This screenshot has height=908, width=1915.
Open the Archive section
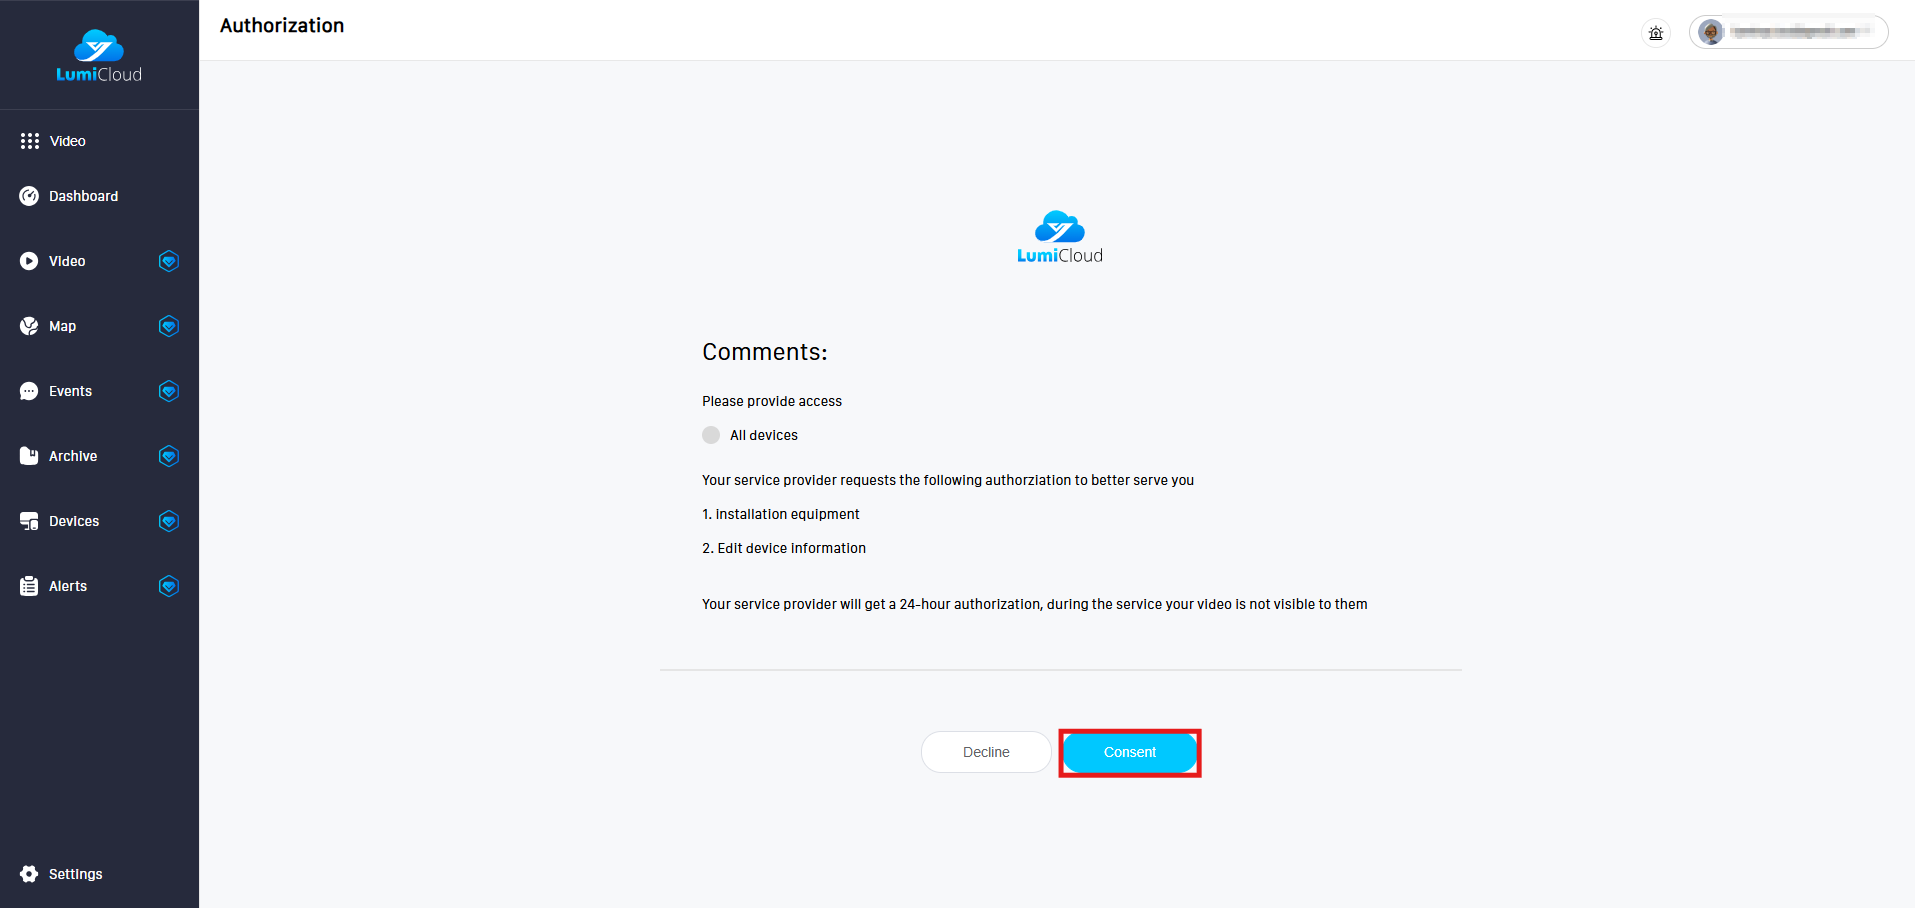pyautogui.click(x=73, y=456)
